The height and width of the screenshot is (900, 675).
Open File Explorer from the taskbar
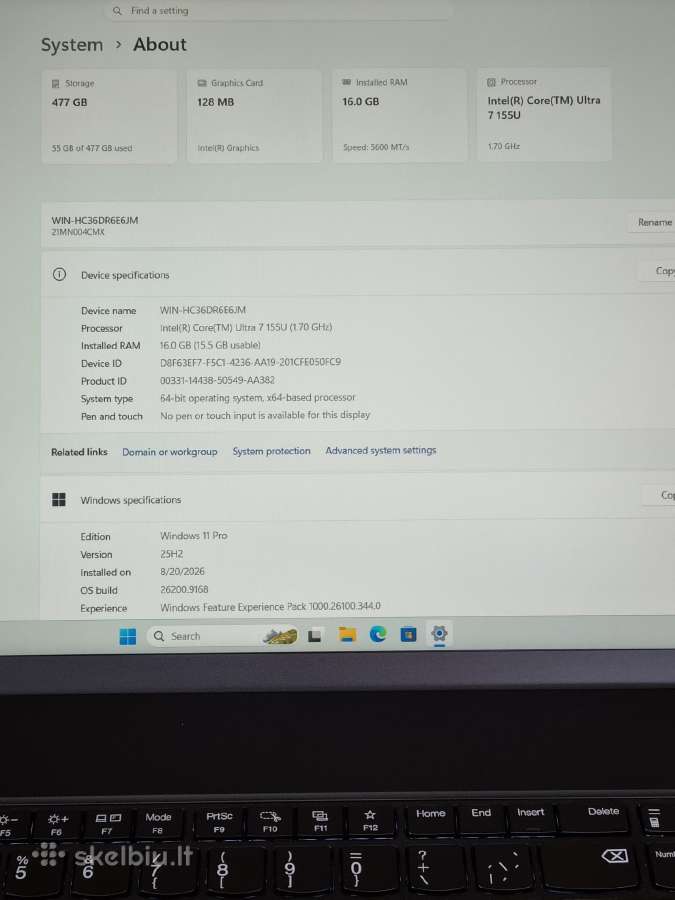347,634
